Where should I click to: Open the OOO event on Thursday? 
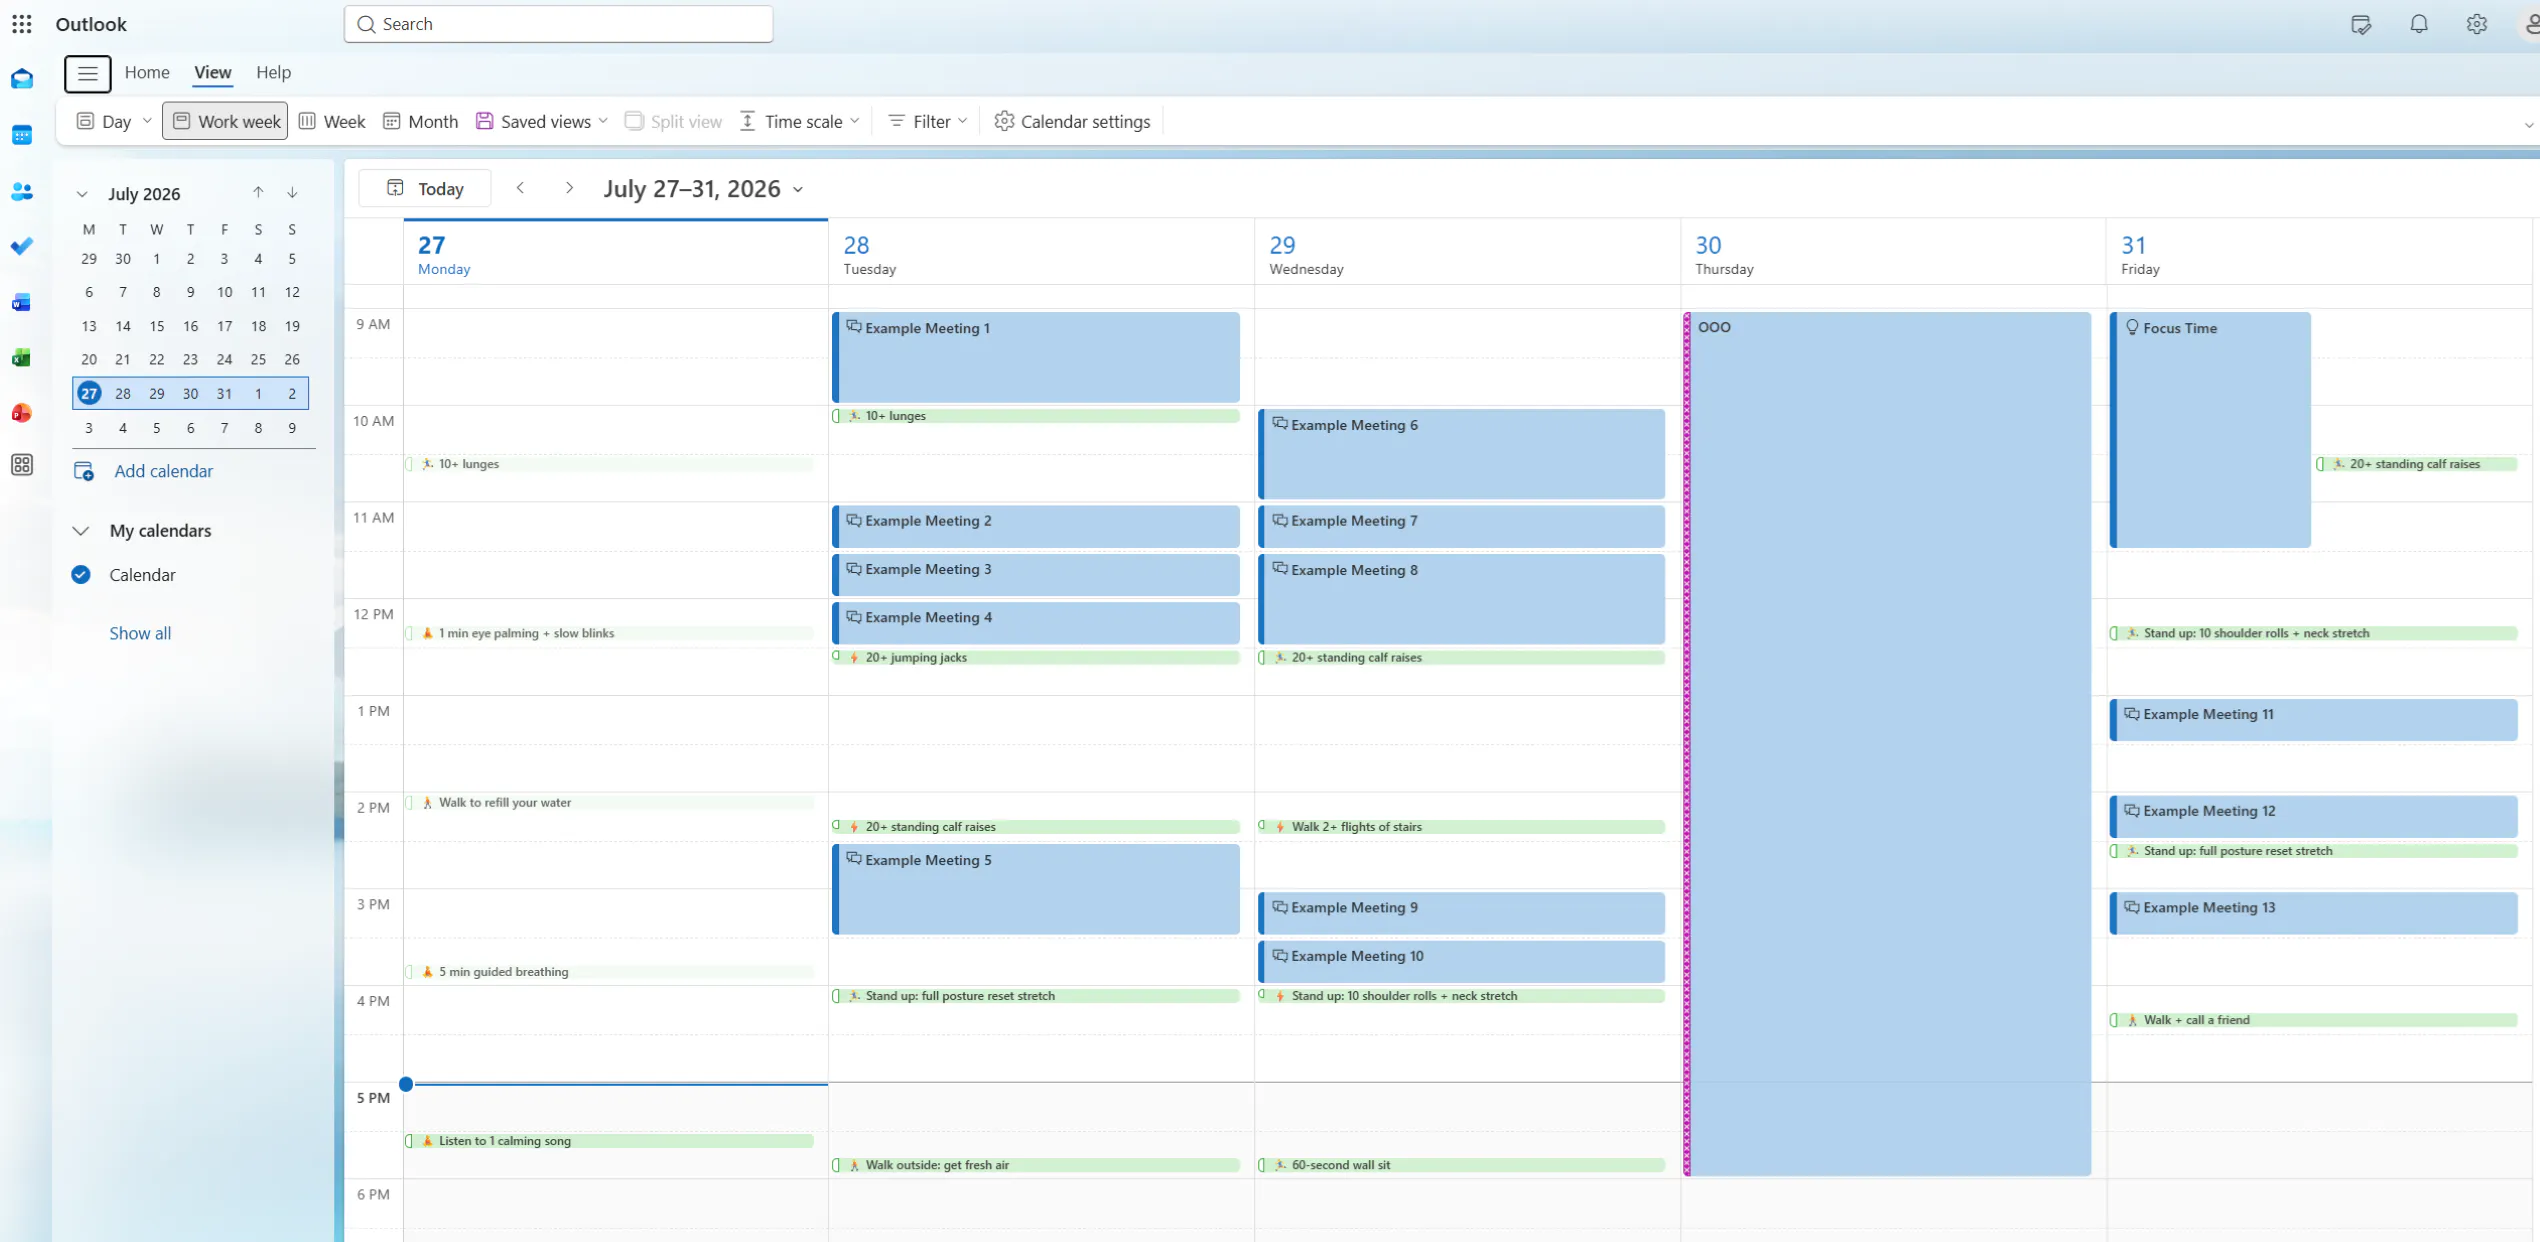point(1888,743)
